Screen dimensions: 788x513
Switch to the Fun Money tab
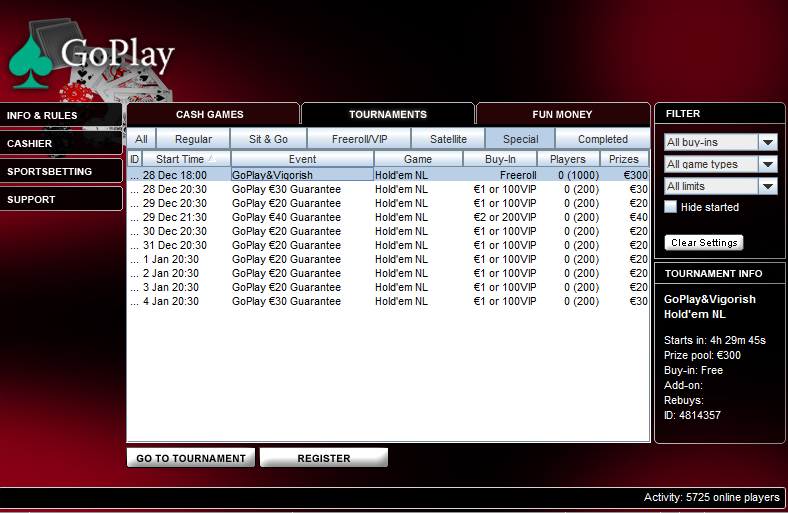pyautogui.click(x=562, y=114)
